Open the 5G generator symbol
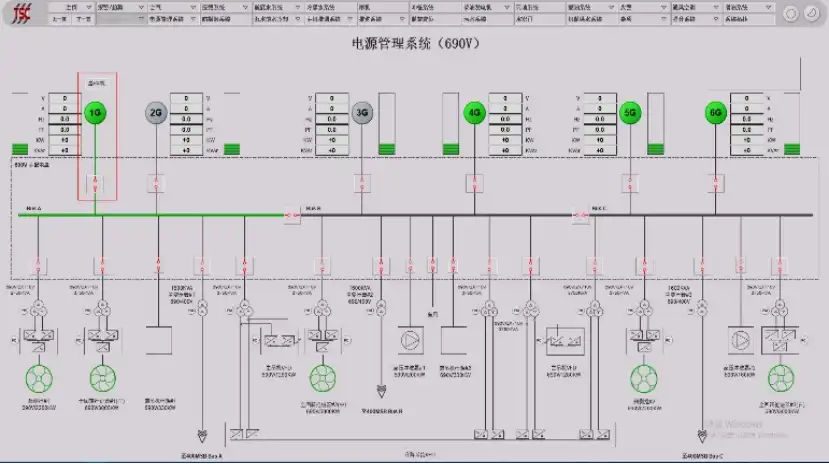Screen dimensions: 829x464 pyautogui.click(x=629, y=112)
